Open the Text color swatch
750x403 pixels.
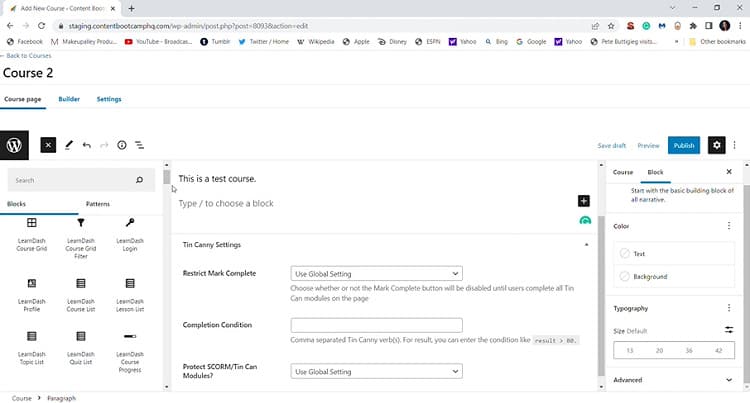[x=674, y=253]
